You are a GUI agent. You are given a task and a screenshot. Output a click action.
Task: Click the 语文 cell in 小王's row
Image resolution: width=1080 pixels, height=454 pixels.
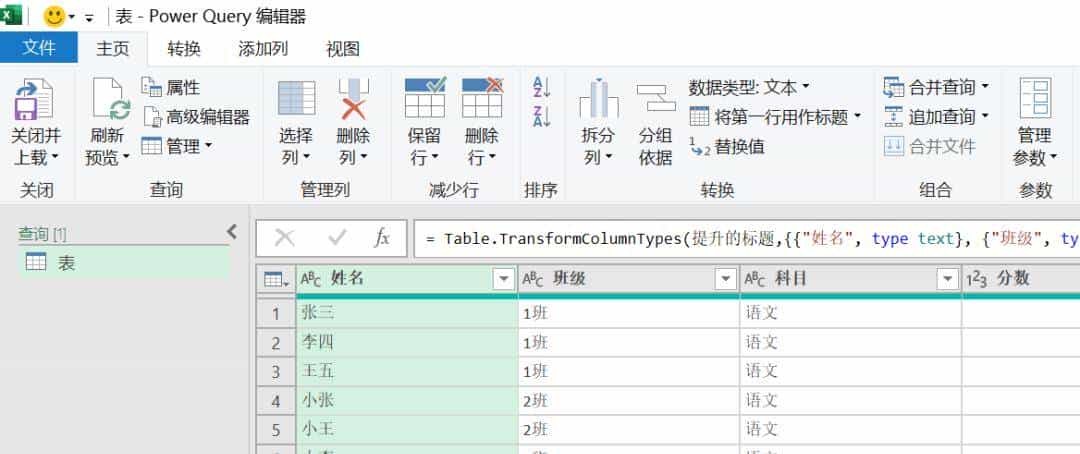[851, 429]
